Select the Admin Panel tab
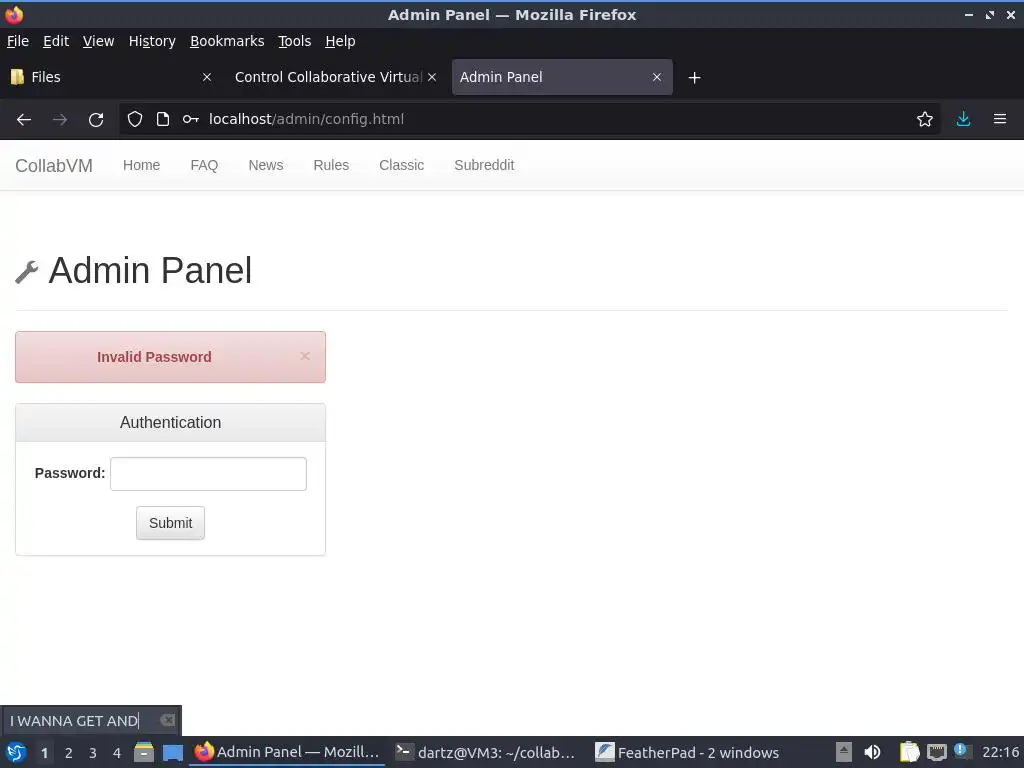The width and height of the screenshot is (1024, 768). tap(562, 77)
